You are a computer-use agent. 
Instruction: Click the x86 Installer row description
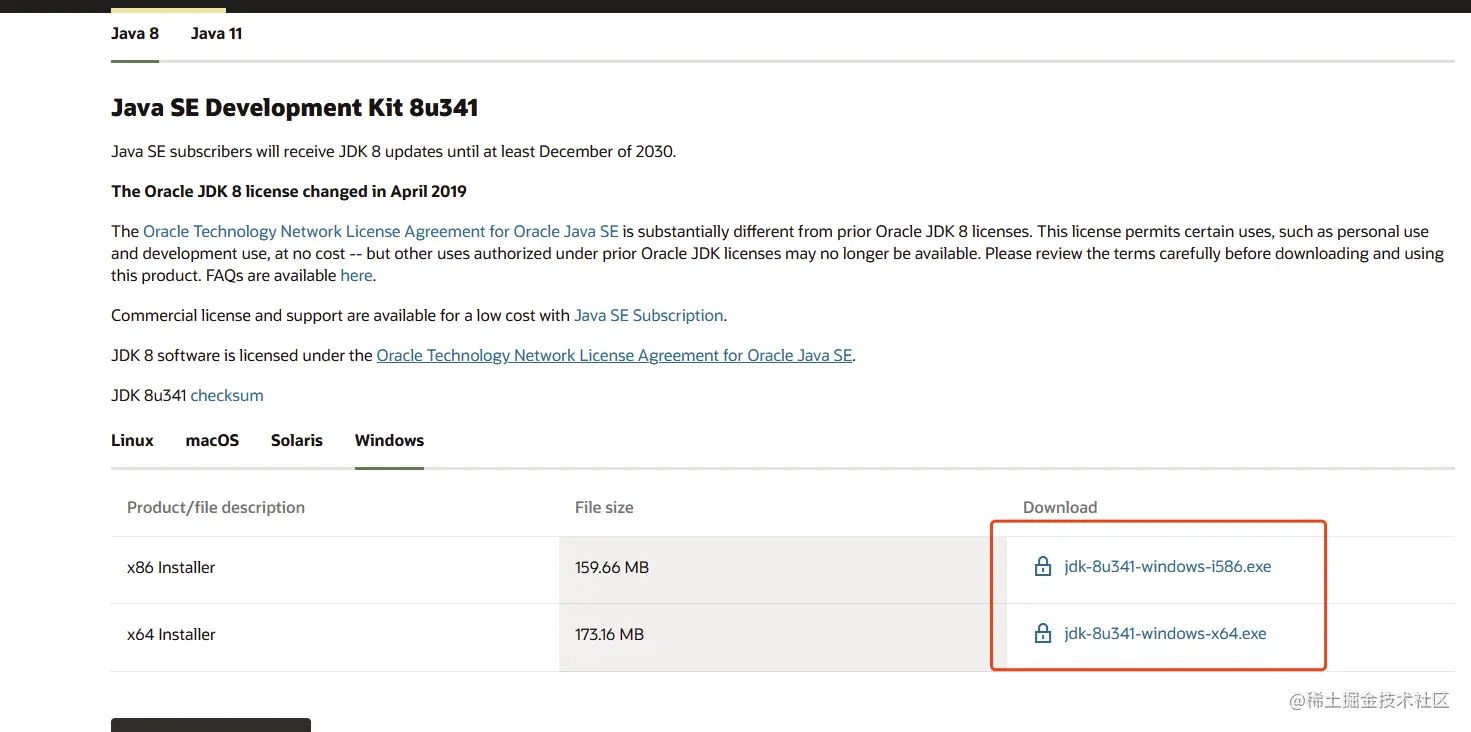coord(171,567)
